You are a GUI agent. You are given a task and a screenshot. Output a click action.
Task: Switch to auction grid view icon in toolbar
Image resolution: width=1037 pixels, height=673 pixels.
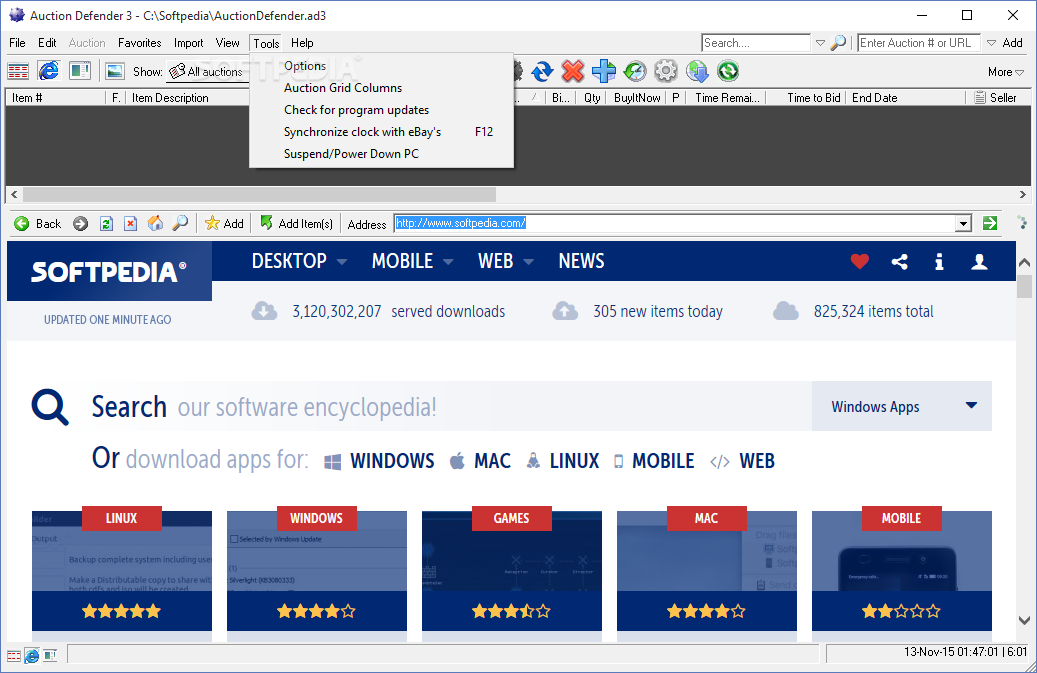18,71
